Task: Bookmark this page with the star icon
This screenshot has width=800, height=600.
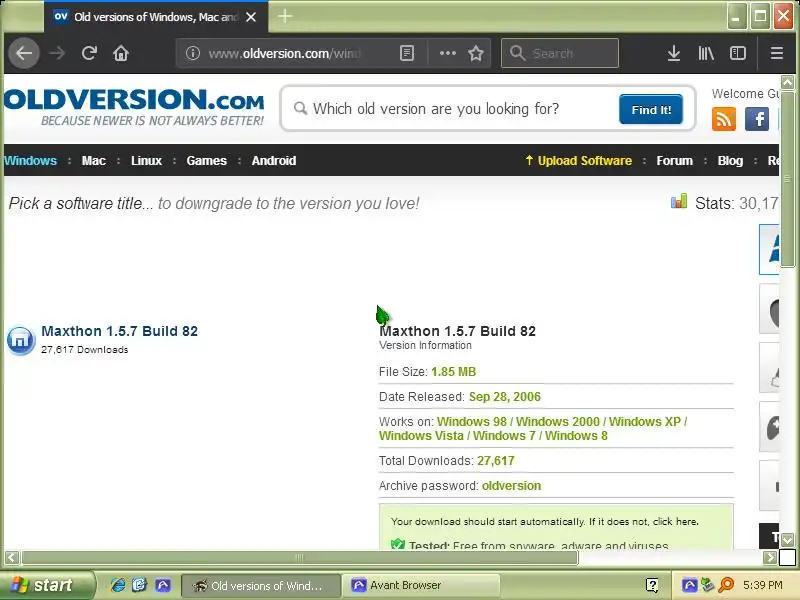Action: click(x=476, y=53)
